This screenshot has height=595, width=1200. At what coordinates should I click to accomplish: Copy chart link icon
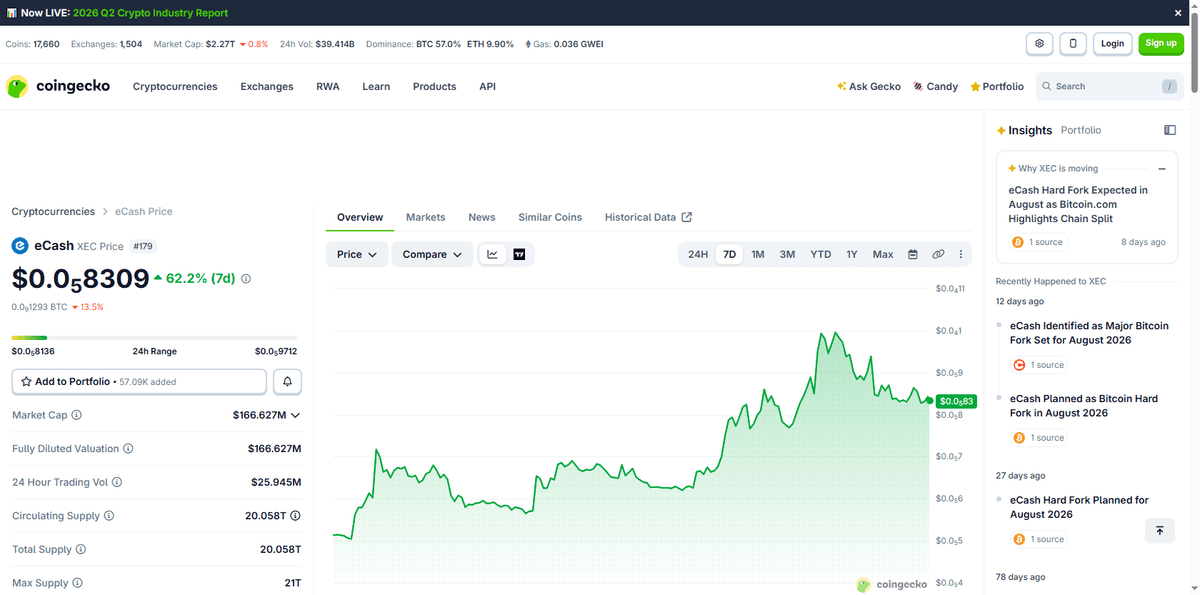(x=938, y=255)
